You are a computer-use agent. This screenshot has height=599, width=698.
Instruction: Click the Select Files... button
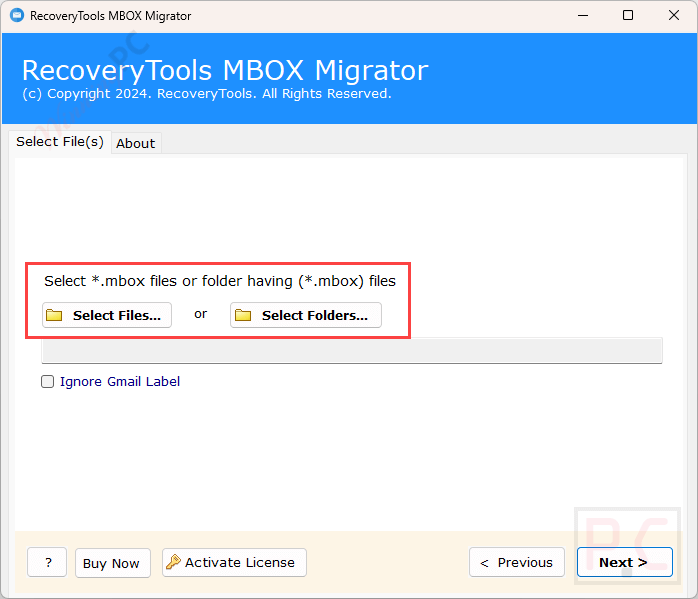coord(107,315)
